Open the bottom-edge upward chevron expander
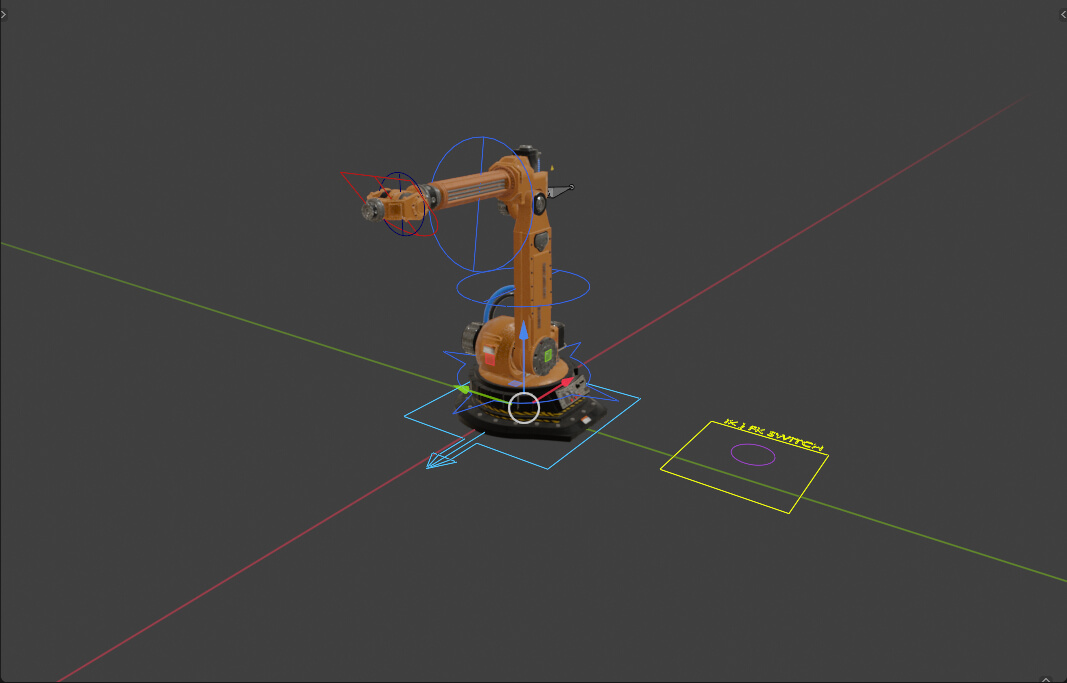This screenshot has height=683, width=1067. 1046,678
